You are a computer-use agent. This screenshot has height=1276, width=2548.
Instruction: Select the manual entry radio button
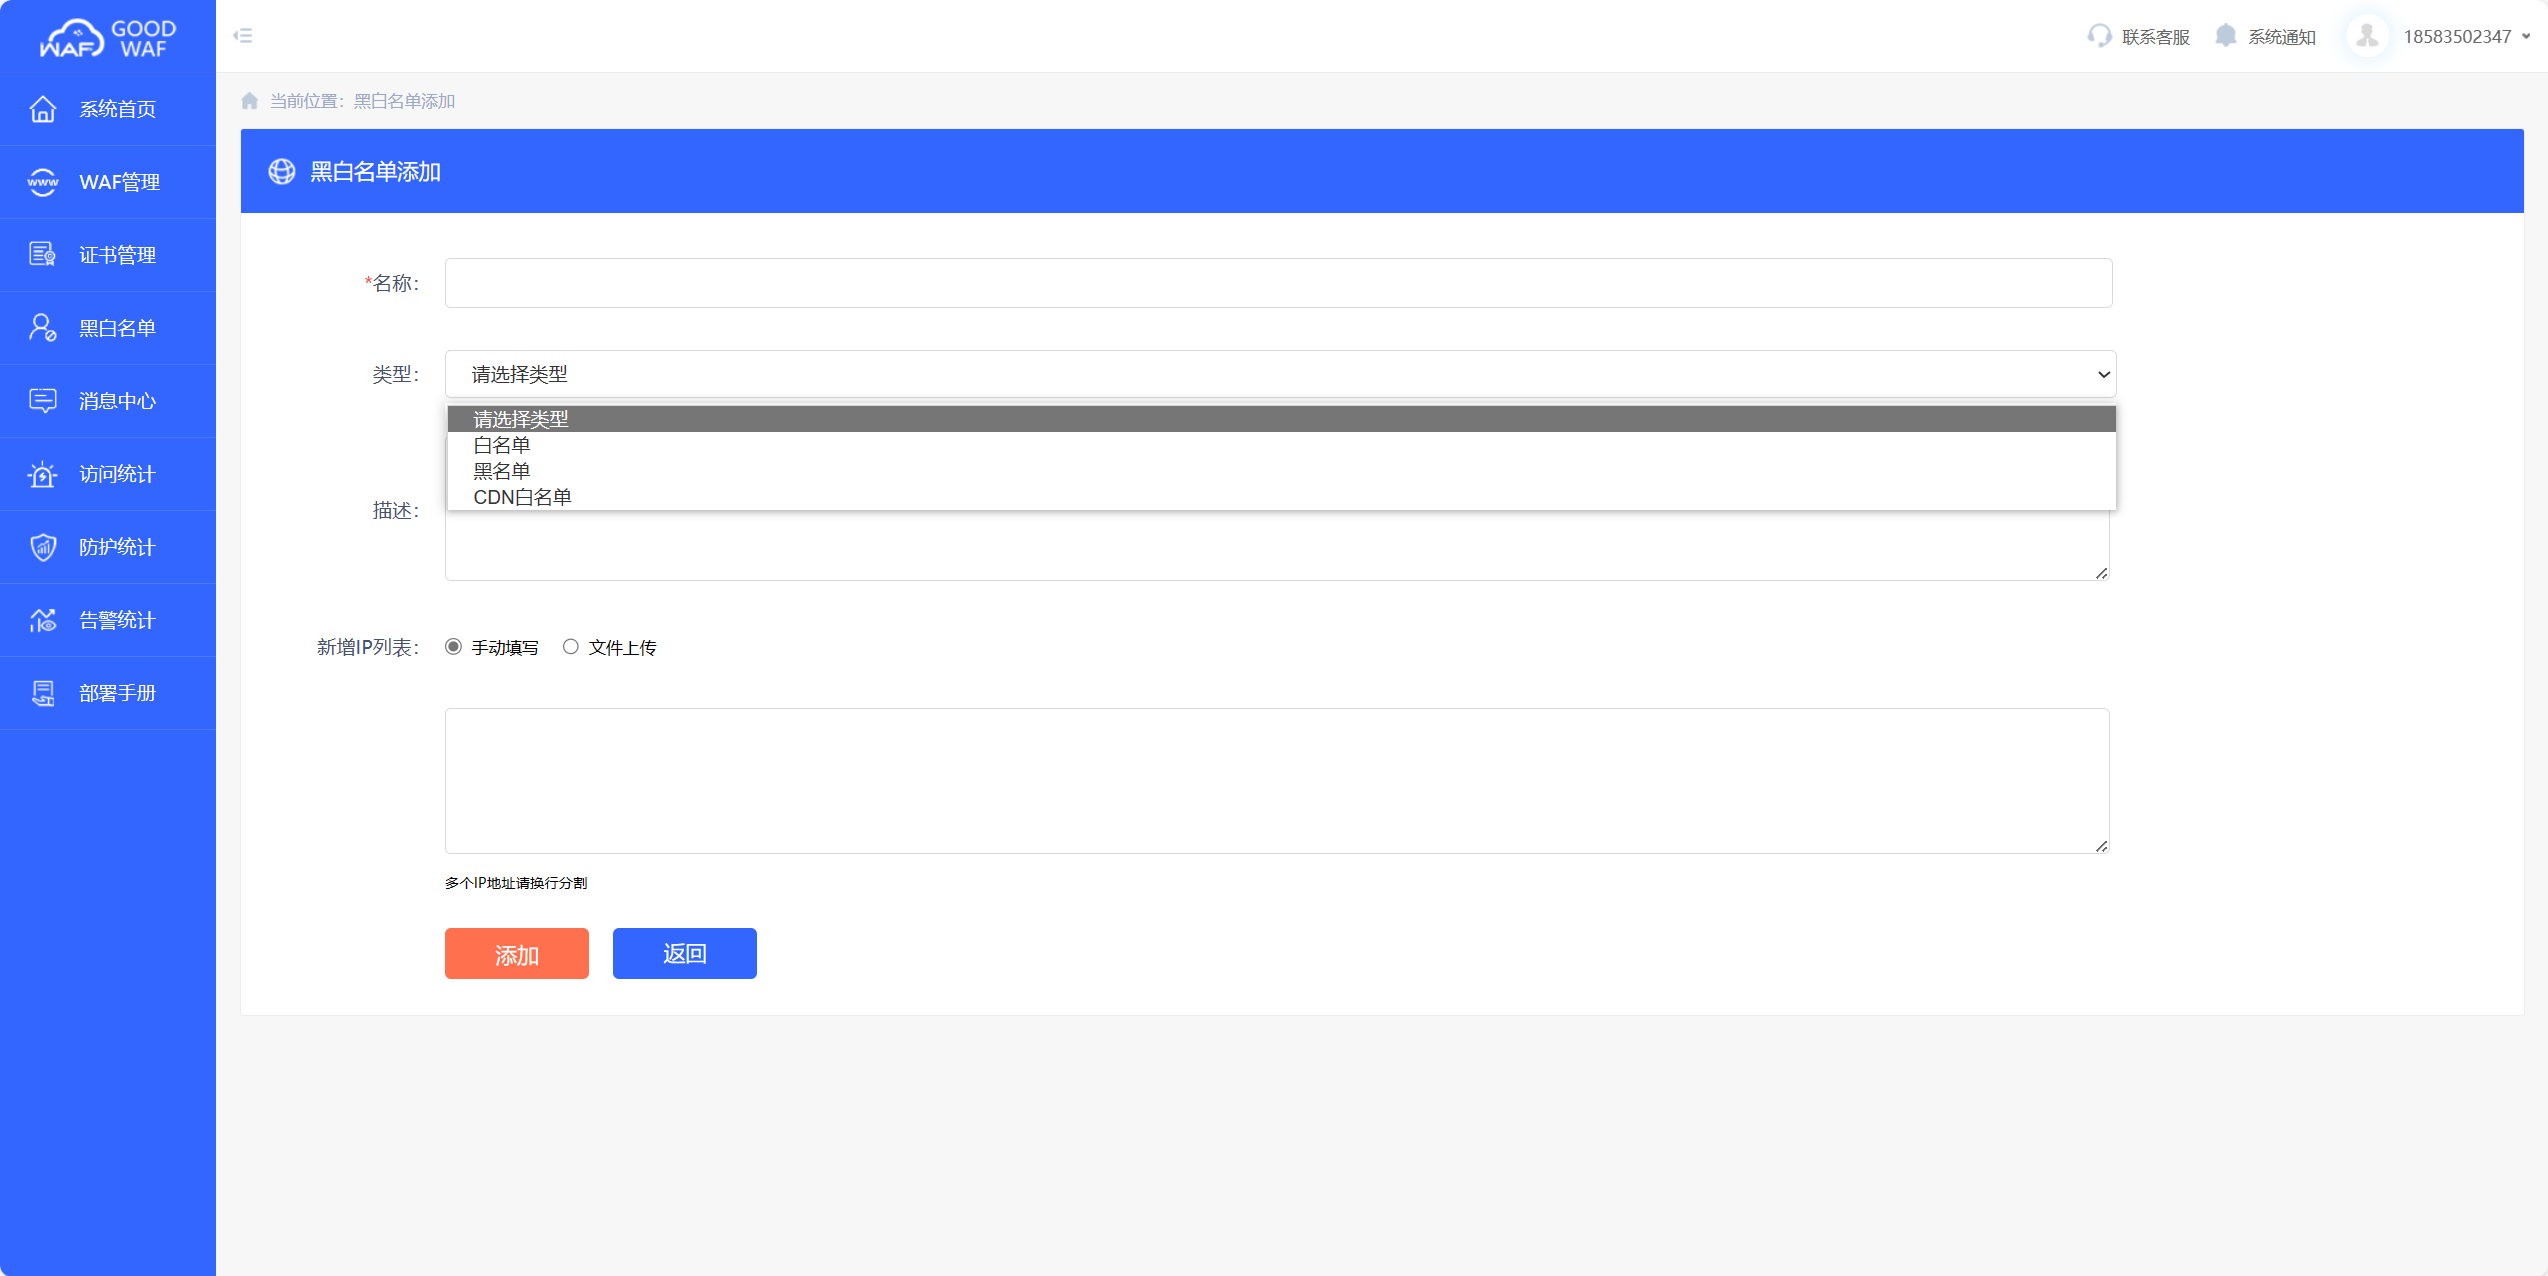(454, 647)
